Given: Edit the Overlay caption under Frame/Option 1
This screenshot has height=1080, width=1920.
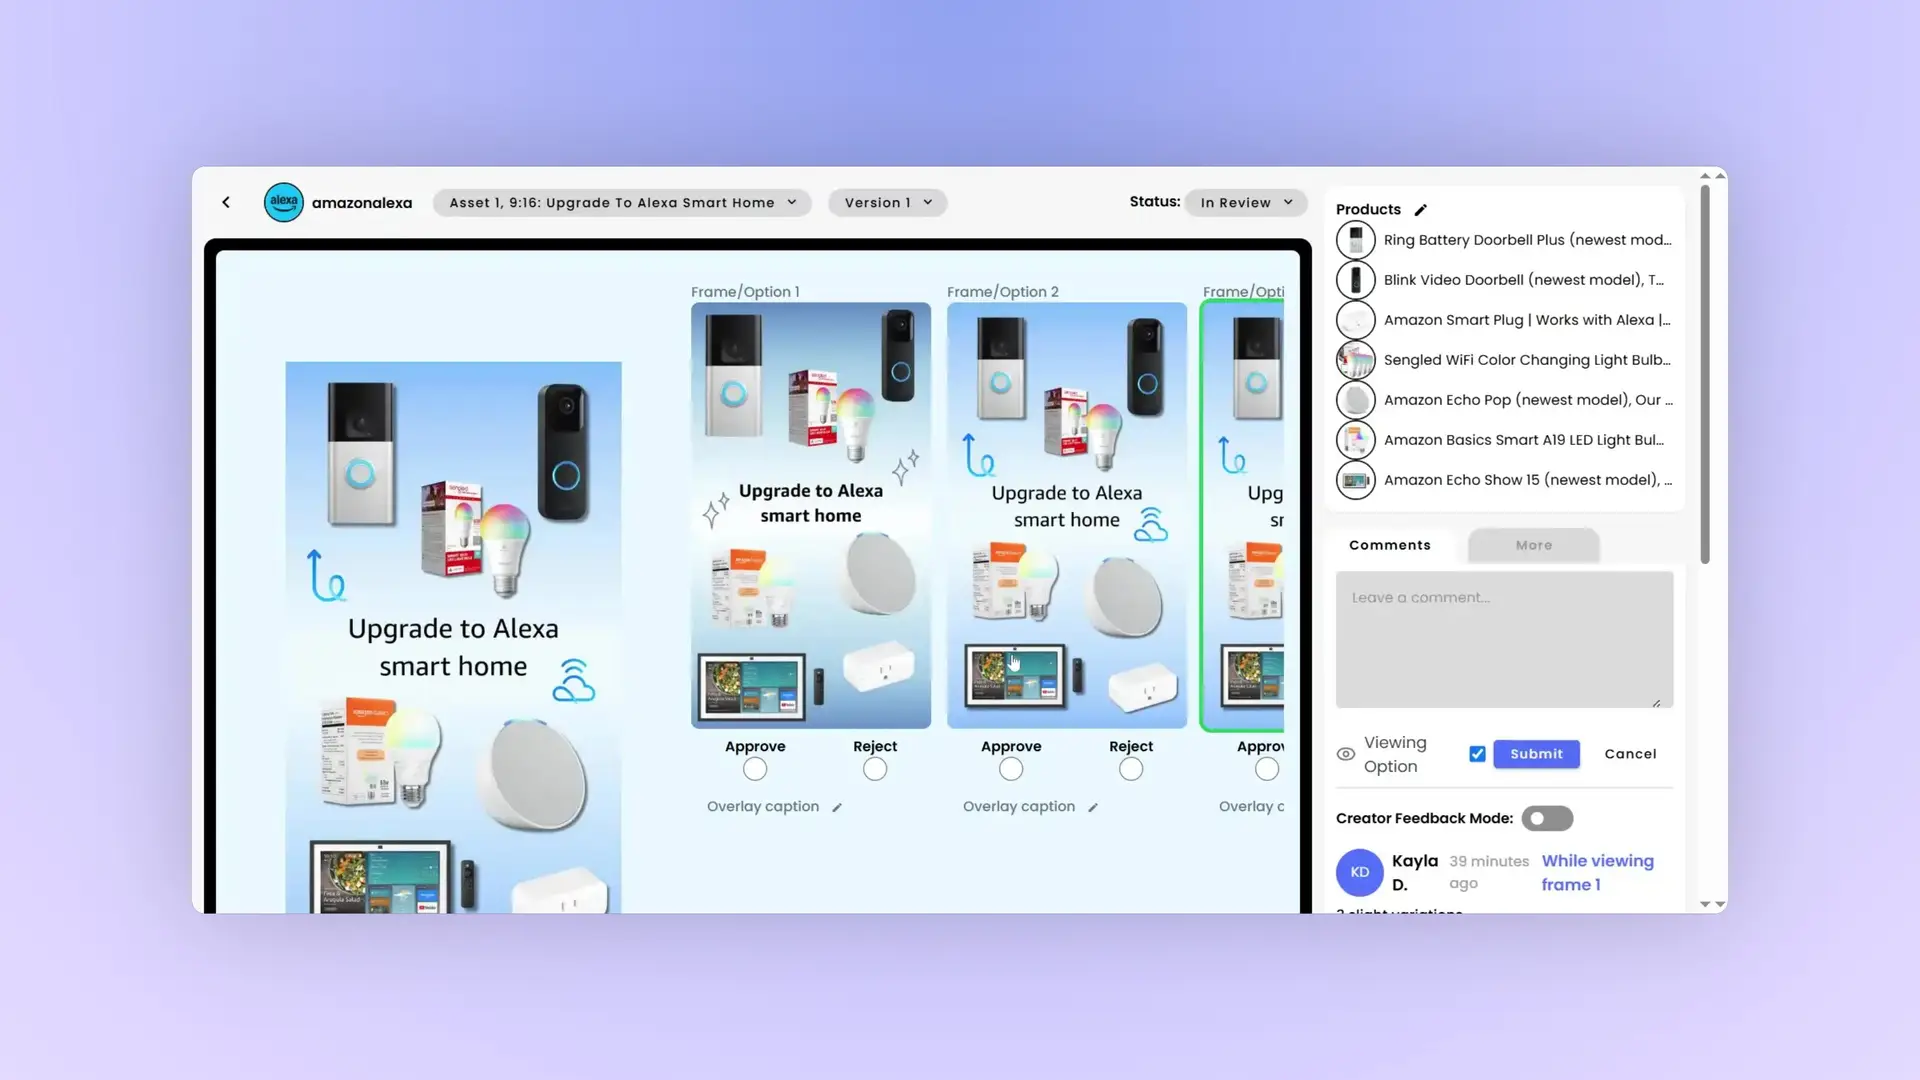Looking at the screenshot, I should (x=838, y=807).
